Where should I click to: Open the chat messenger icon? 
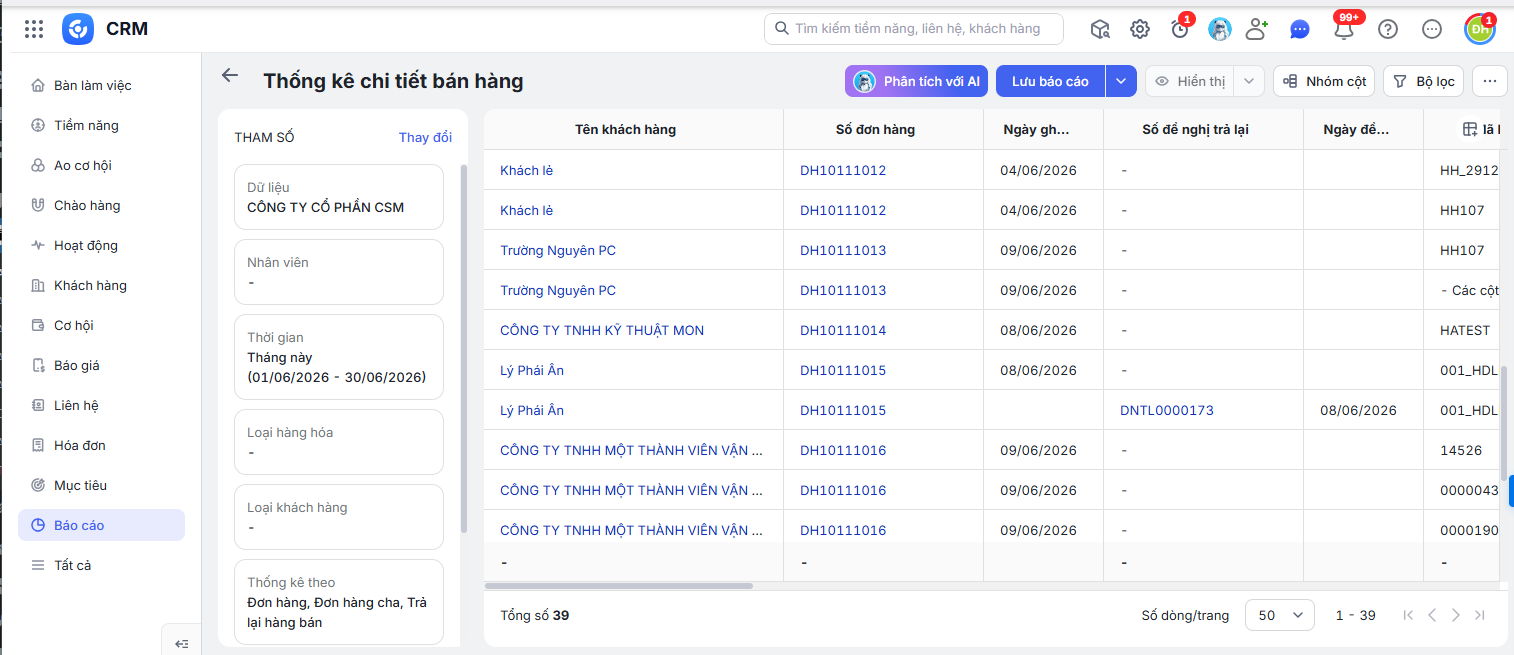click(1300, 29)
